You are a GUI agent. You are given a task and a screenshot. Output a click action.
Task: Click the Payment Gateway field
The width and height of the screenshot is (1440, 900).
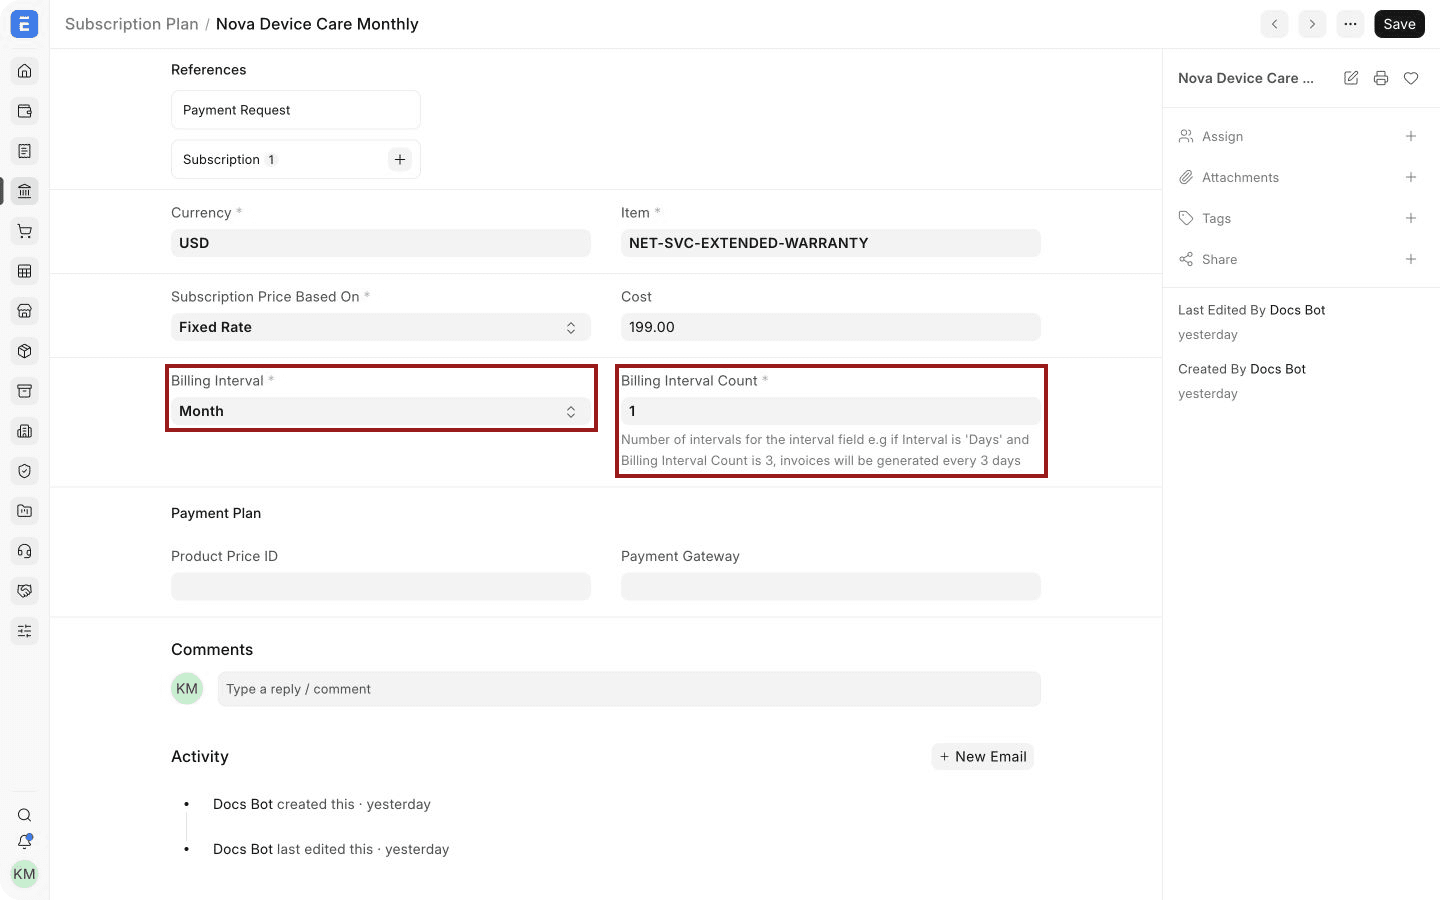pos(831,586)
